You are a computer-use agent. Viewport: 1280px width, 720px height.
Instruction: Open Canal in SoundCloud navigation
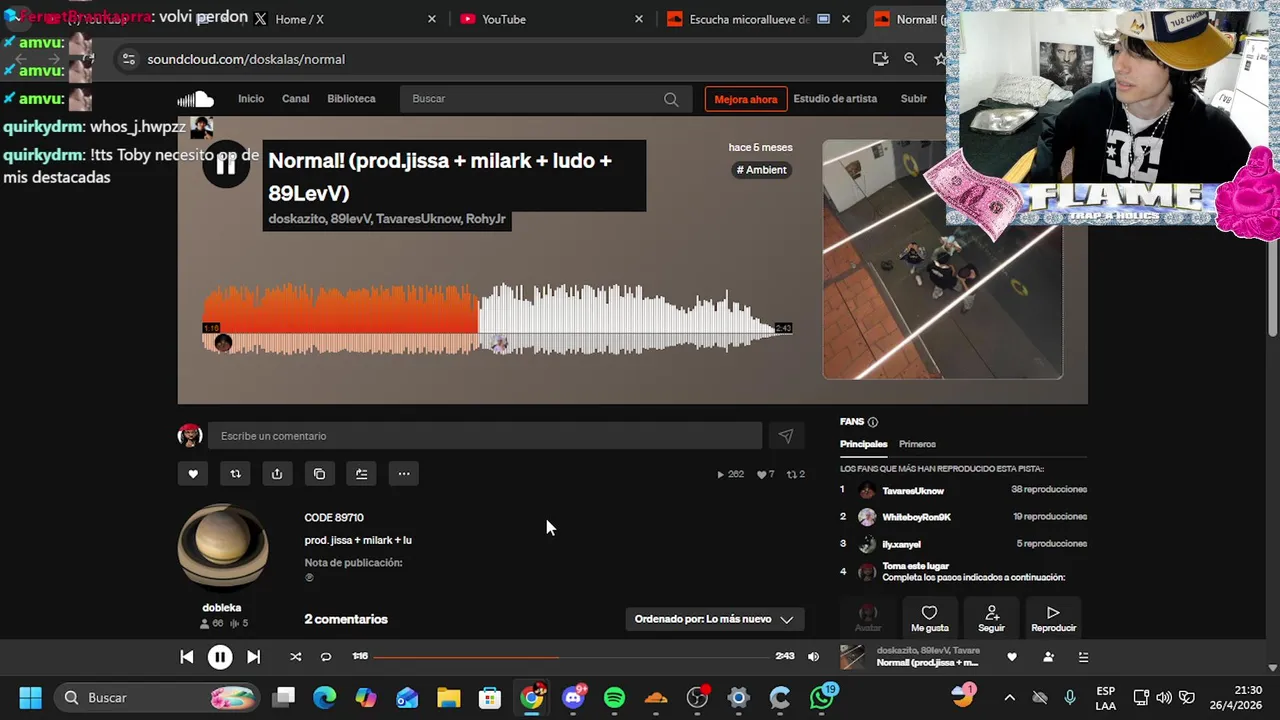point(296,99)
